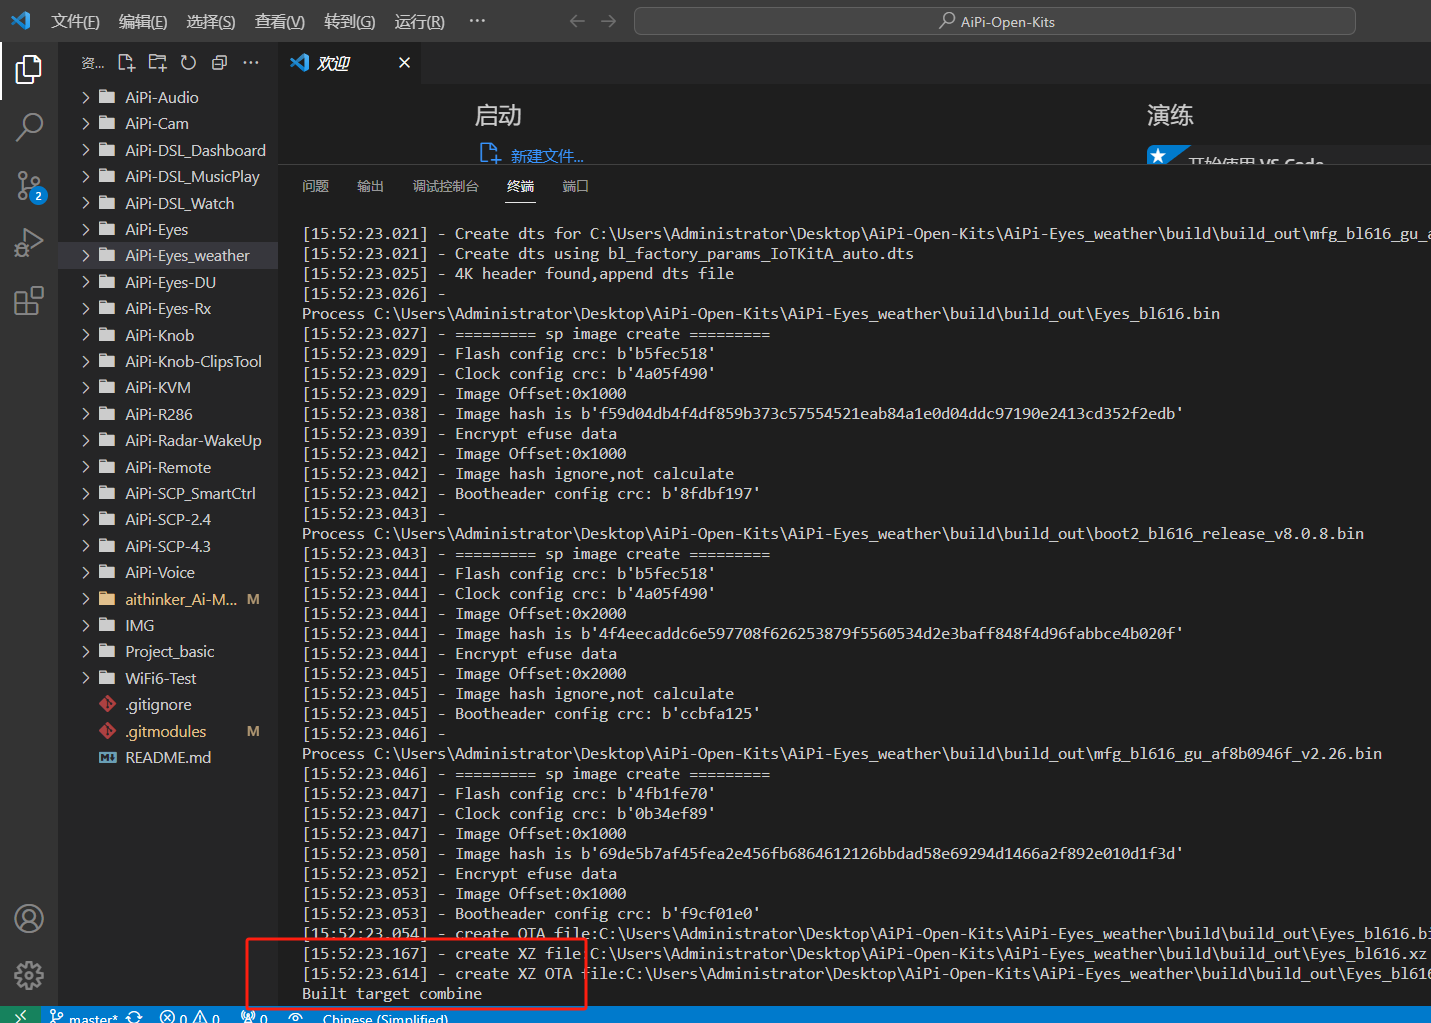This screenshot has height=1023, width=1431.
Task: Open the Manage gear settings icon
Action: [x=29, y=975]
